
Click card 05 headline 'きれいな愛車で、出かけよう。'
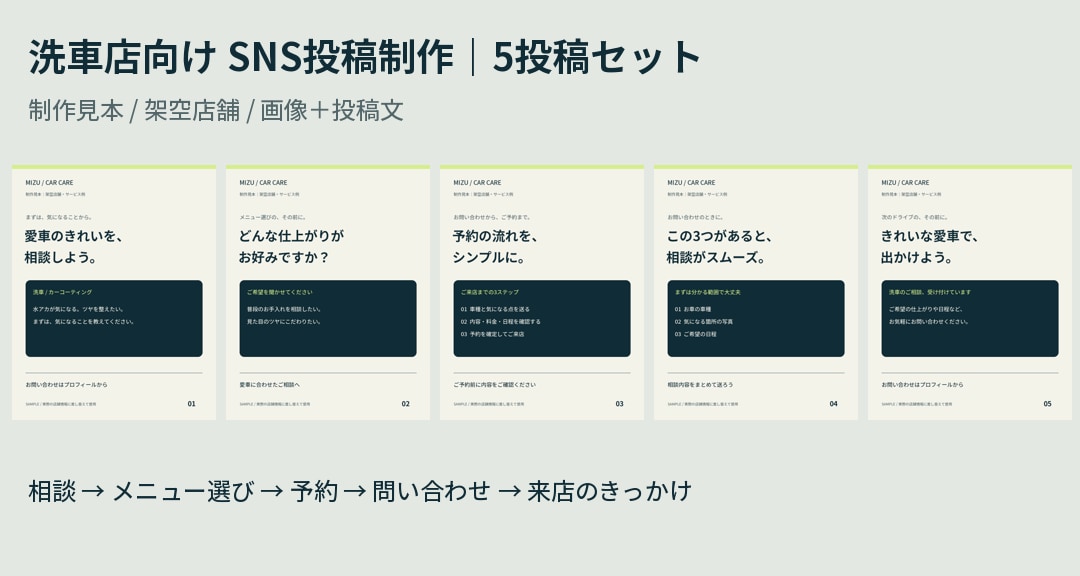click(x=929, y=247)
